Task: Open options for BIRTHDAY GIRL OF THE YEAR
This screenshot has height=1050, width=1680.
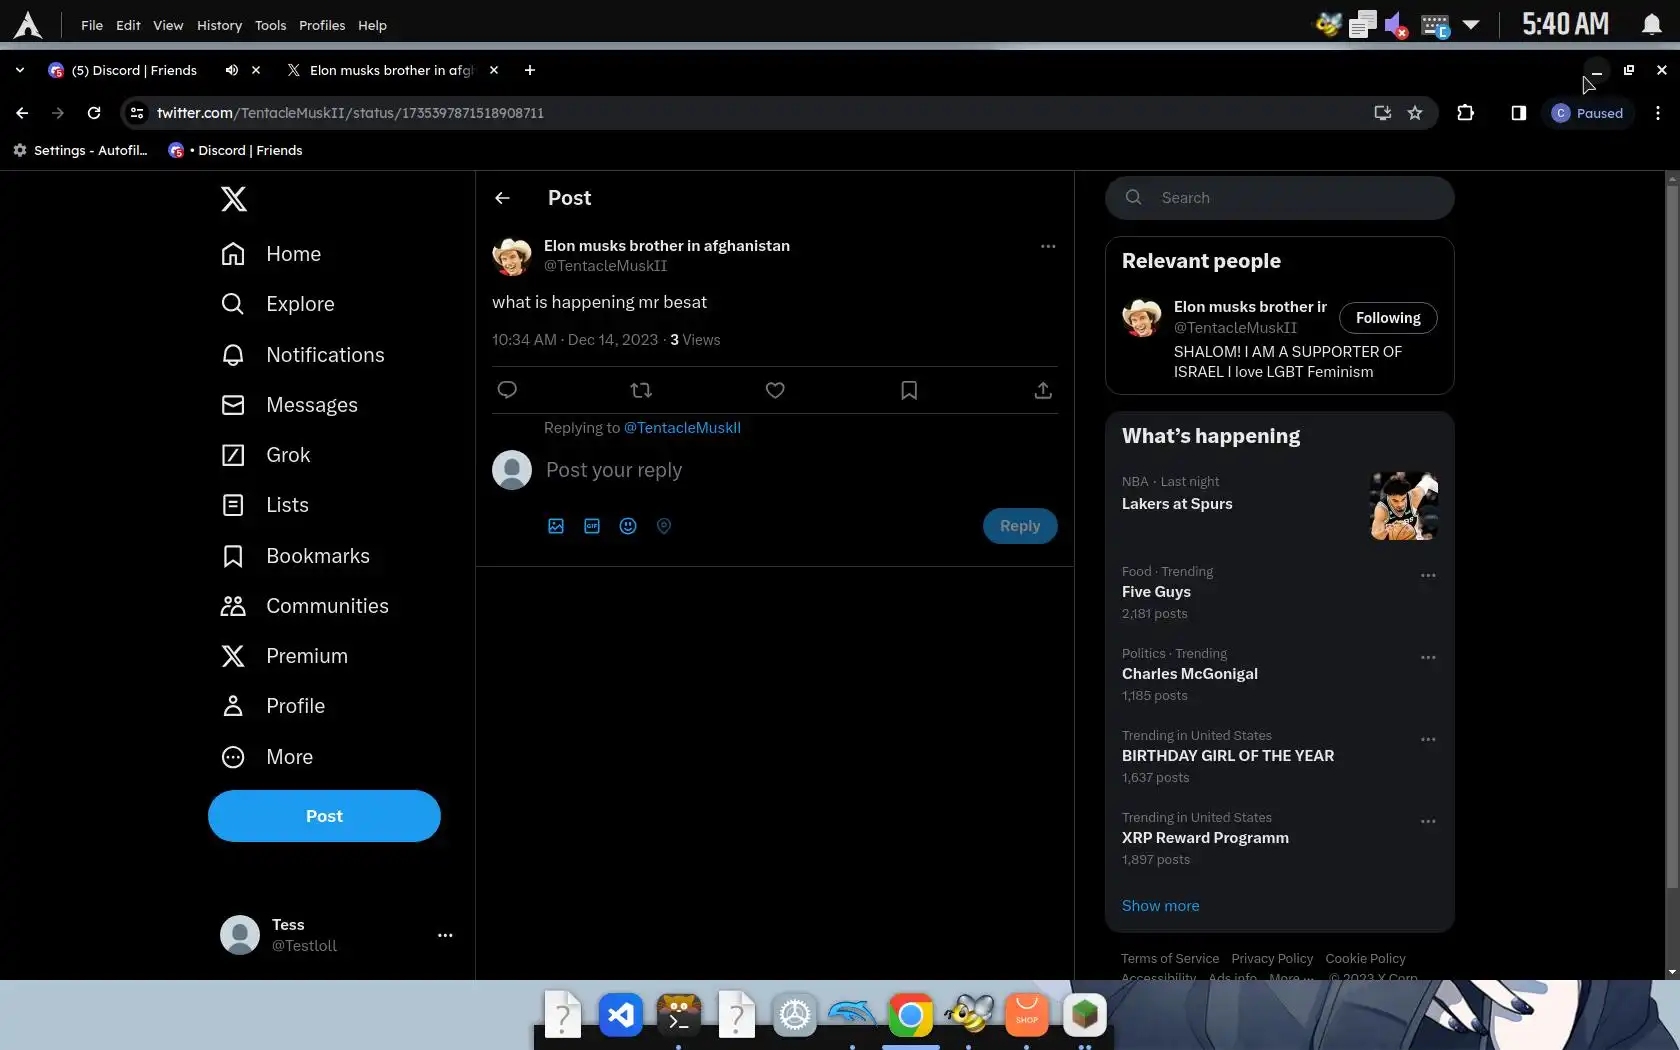Action: 1428,740
